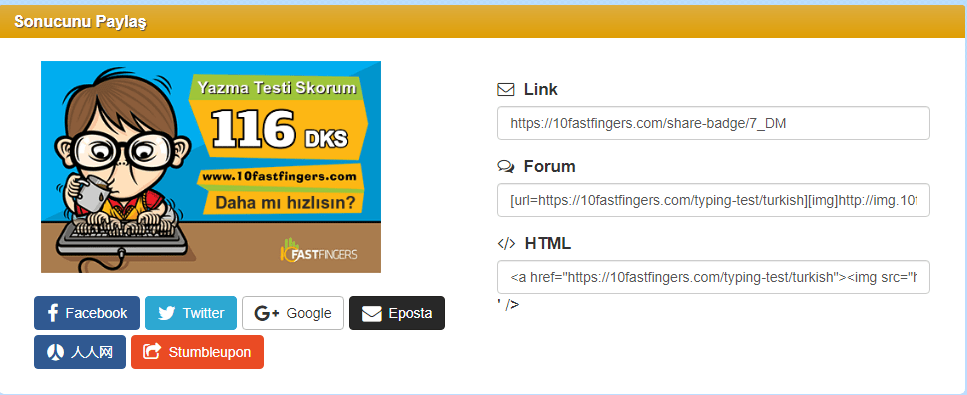Send result through Eposta button

[397, 313]
